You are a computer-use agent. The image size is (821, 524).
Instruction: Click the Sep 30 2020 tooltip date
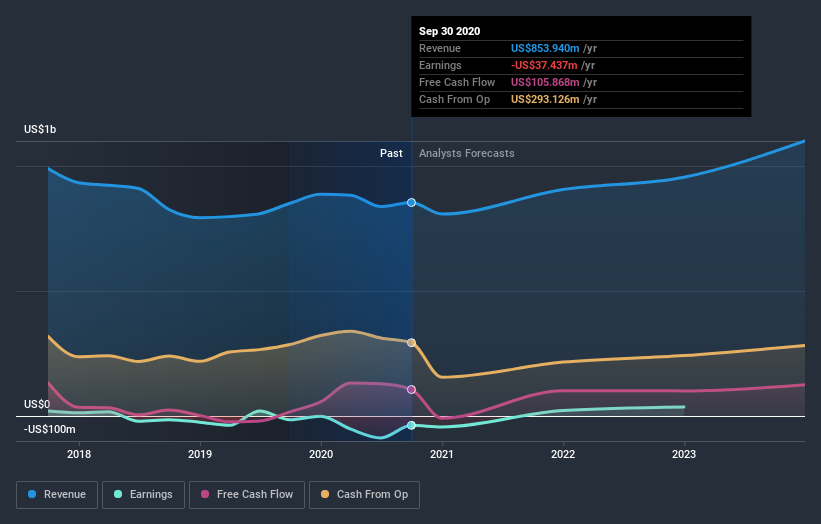tap(449, 31)
